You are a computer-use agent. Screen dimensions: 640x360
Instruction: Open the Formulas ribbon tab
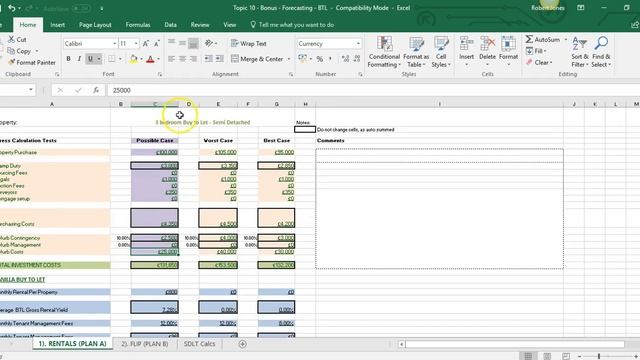coord(138,25)
